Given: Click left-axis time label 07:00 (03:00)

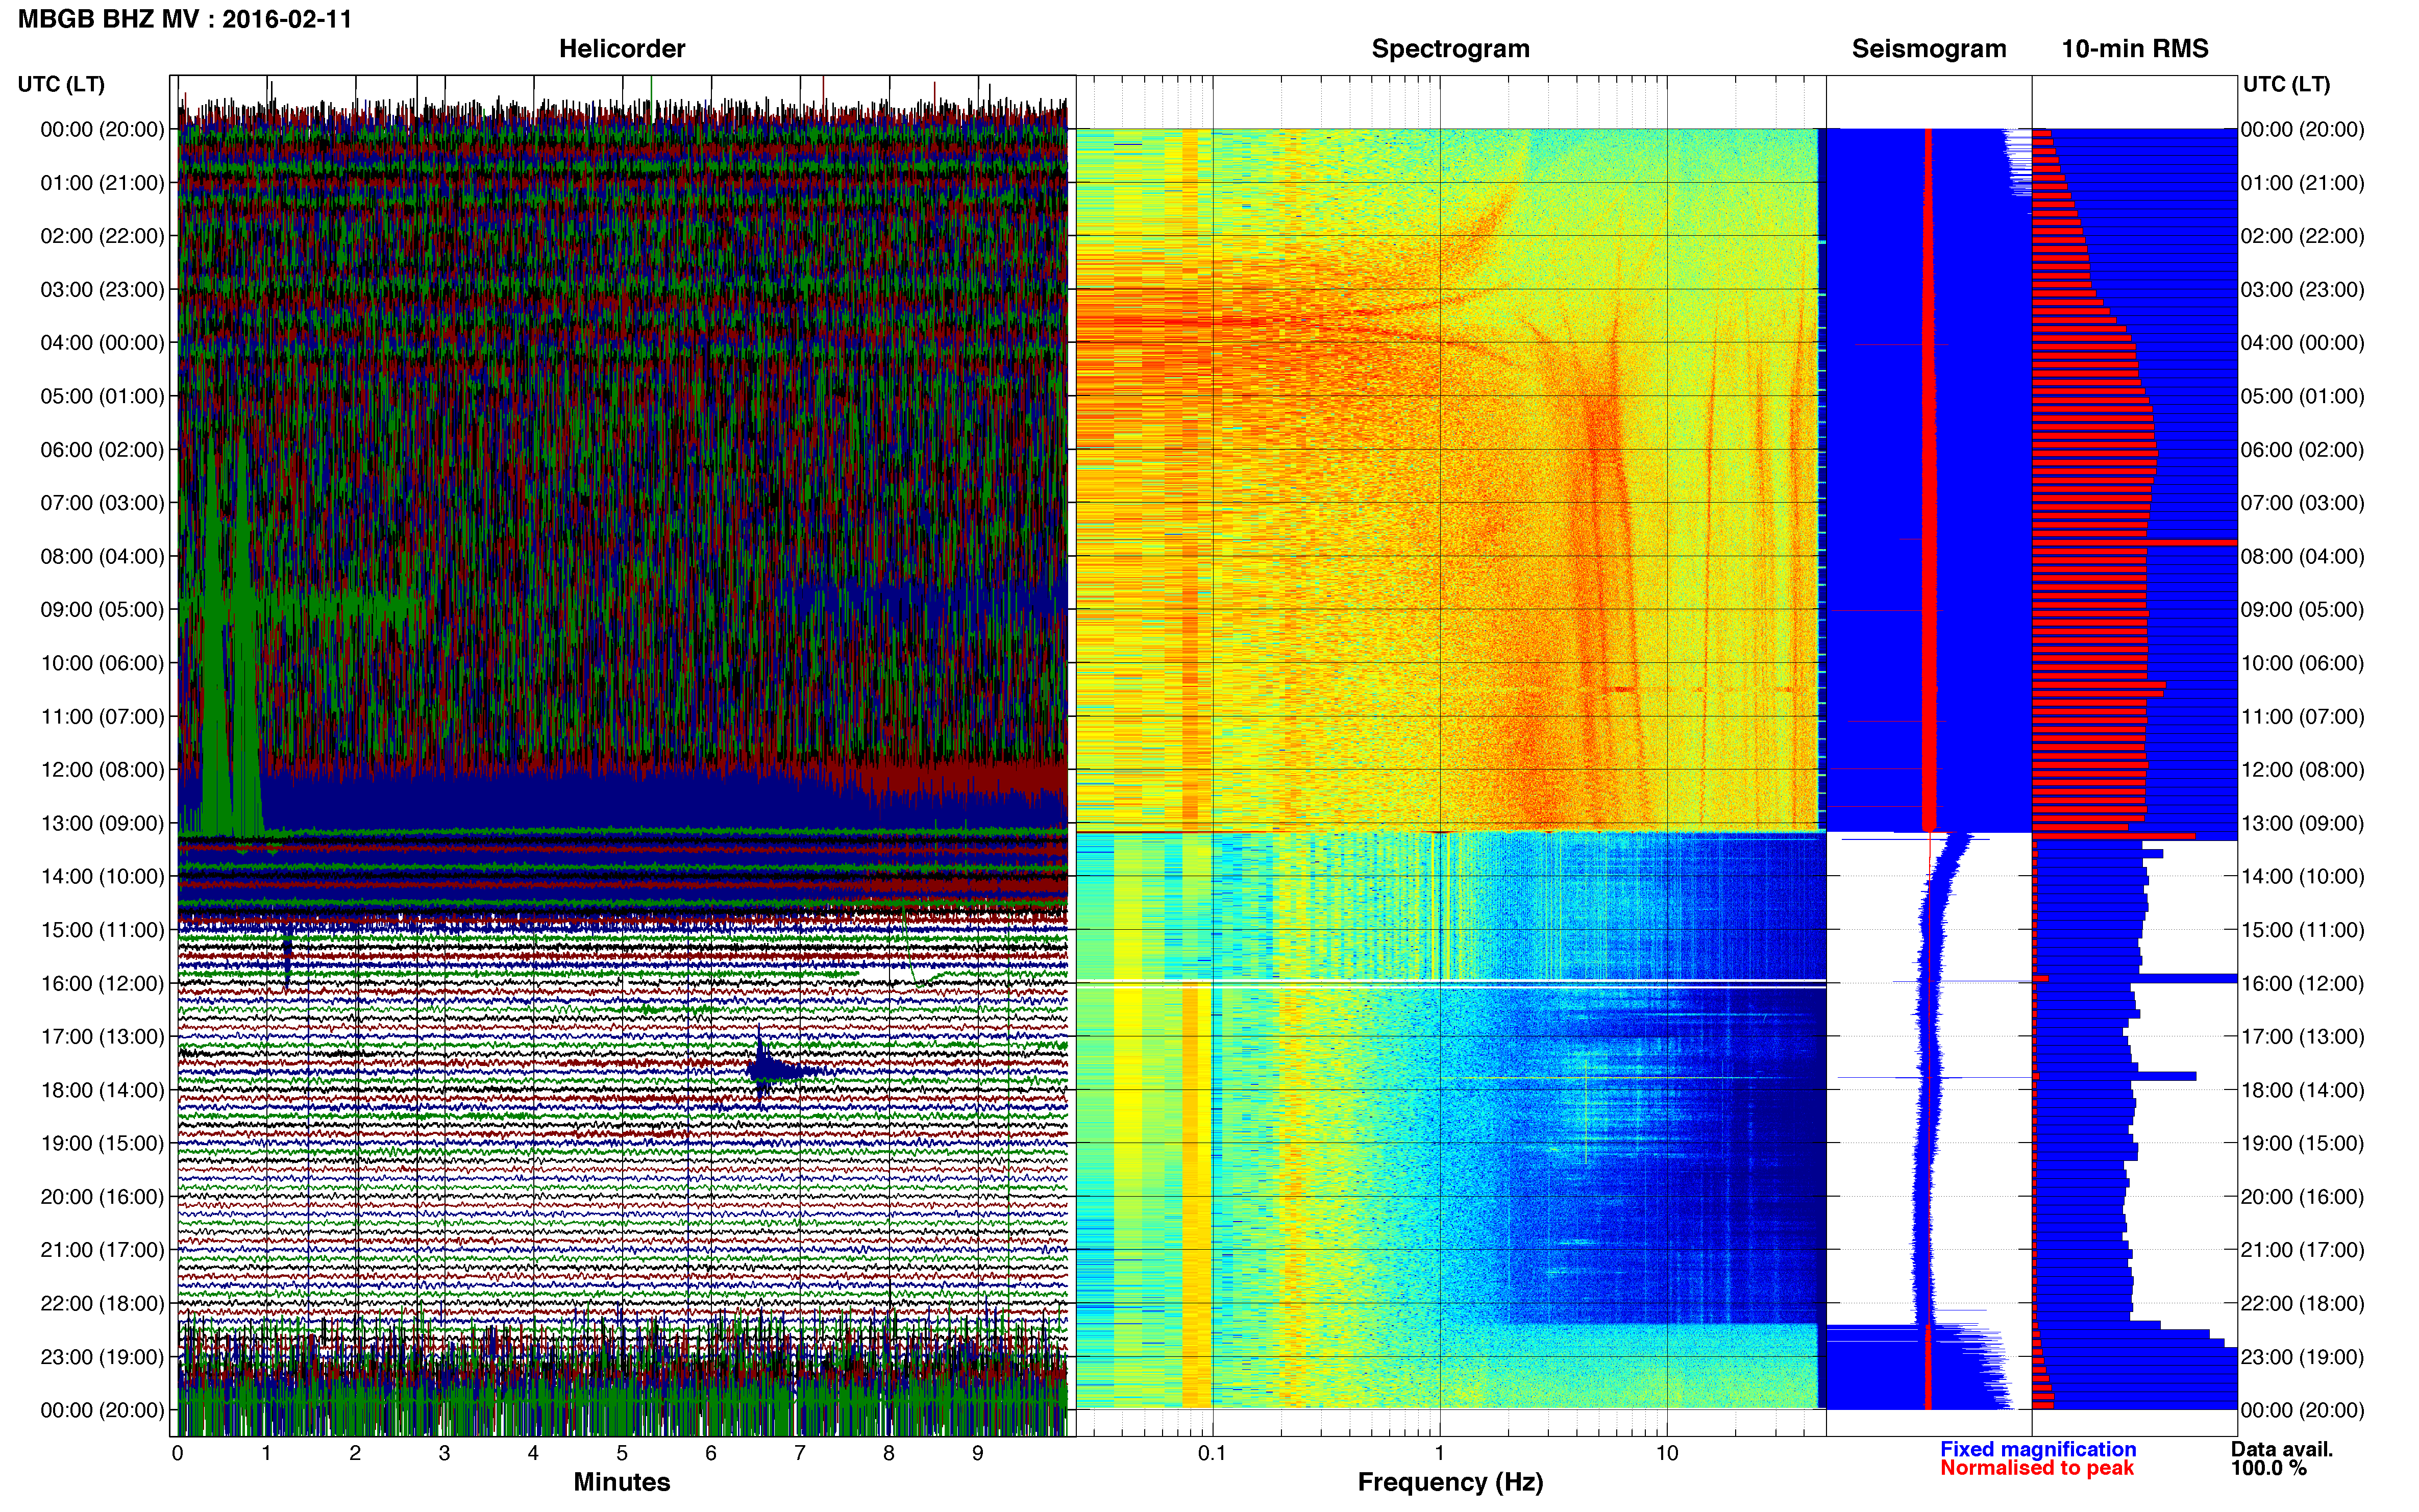Looking at the screenshot, I should tap(102, 503).
